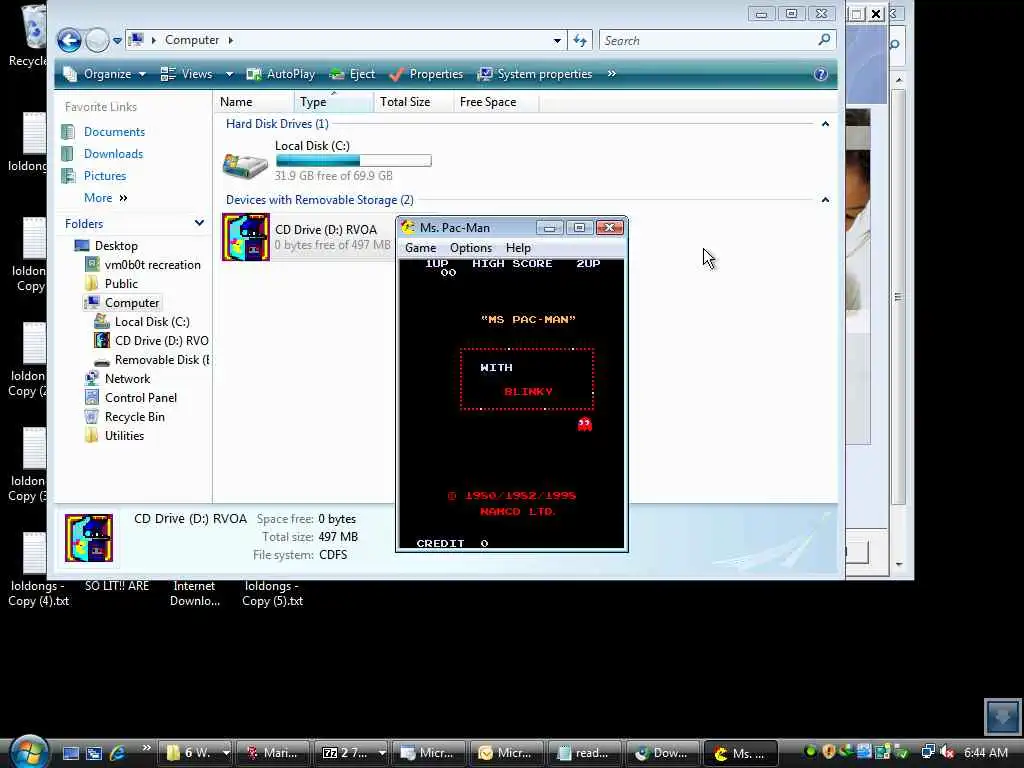Select the Local Disk (C:) drive icon
The height and width of the screenshot is (768, 1024).
[245, 165]
